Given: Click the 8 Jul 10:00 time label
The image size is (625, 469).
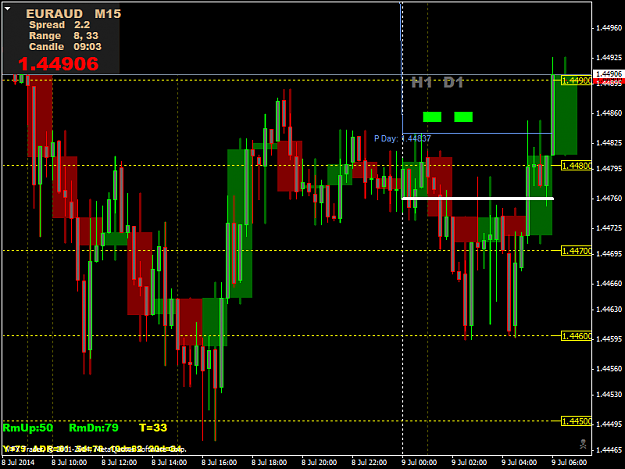Looking at the screenshot, I should (69, 462).
